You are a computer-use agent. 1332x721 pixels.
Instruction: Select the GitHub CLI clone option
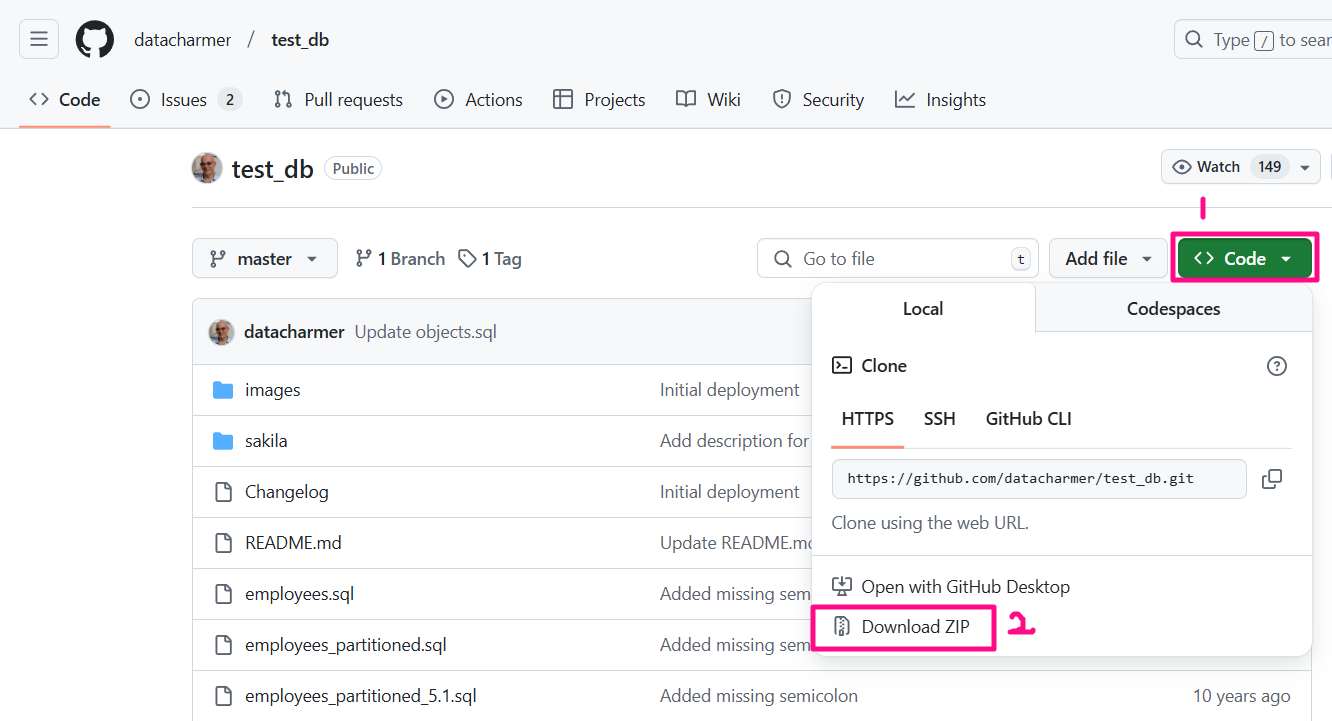1029,419
